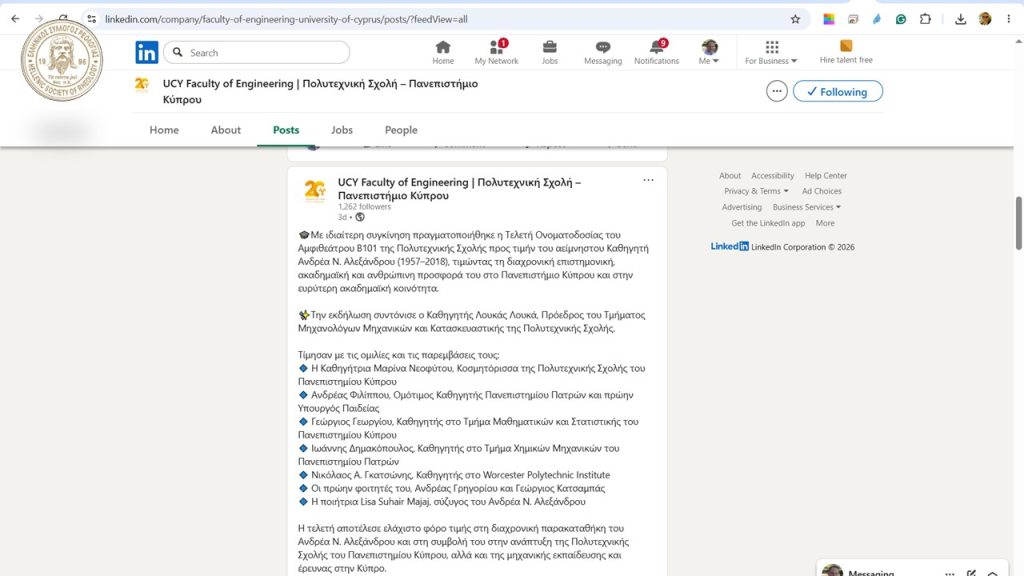The width and height of the screenshot is (1024, 576).
Task: Click the page vertical scrollbar thumb
Action: tap(1018, 223)
